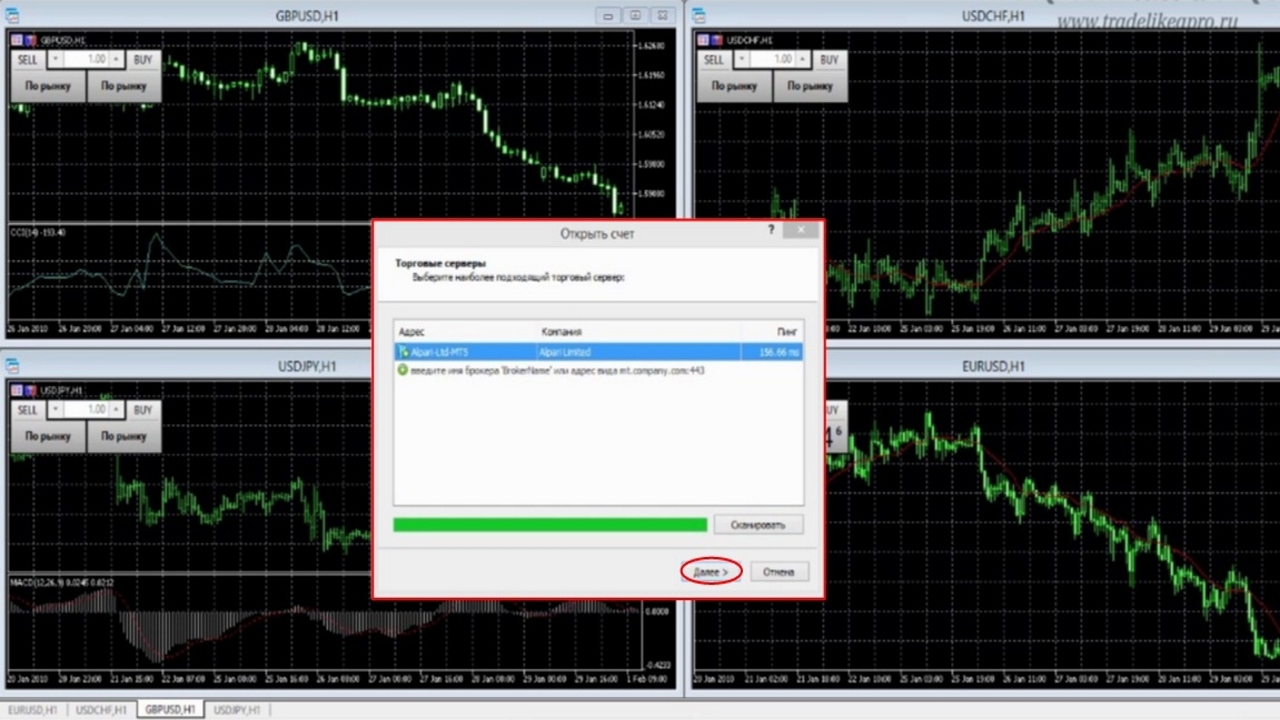Image resolution: width=1280 pixels, height=720 pixels.
Task: Click the Далее button in the dialog
Action: [x=711, y=572]
